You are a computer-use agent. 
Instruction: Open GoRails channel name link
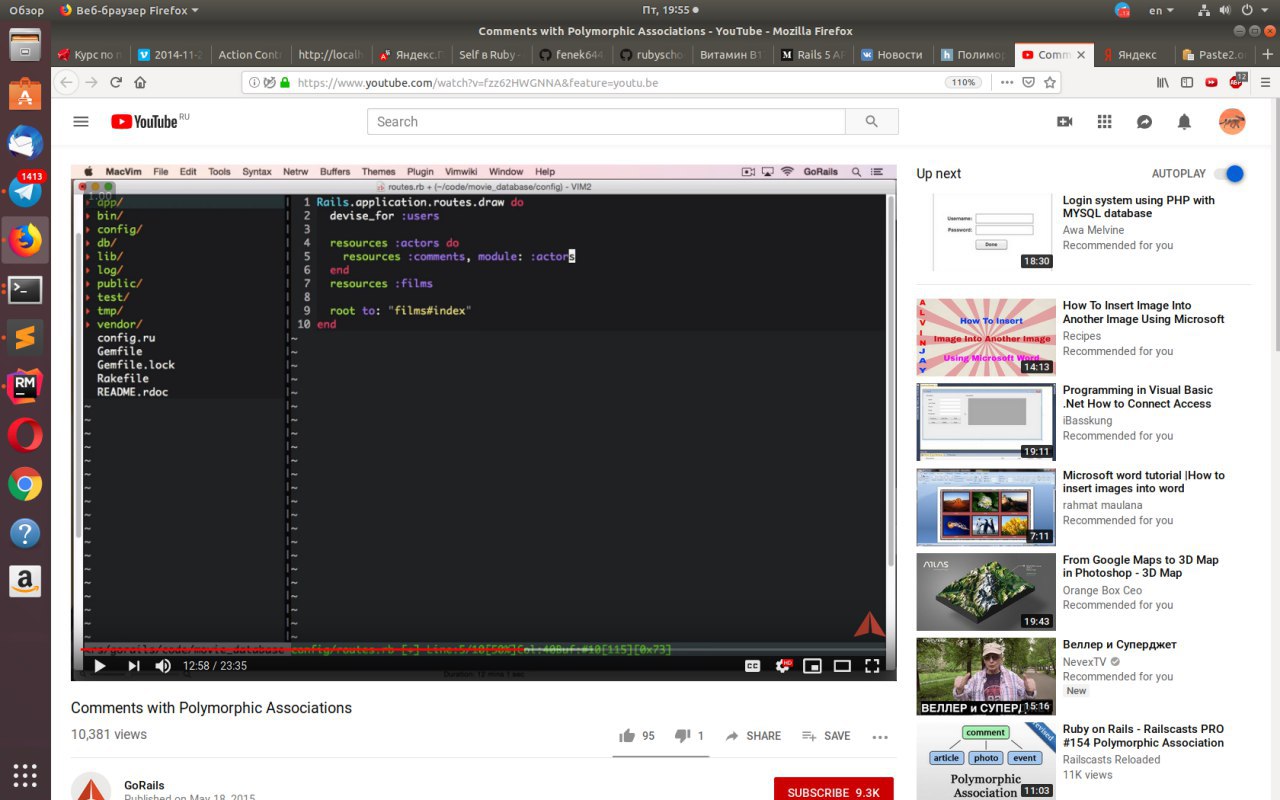[144, 785]
